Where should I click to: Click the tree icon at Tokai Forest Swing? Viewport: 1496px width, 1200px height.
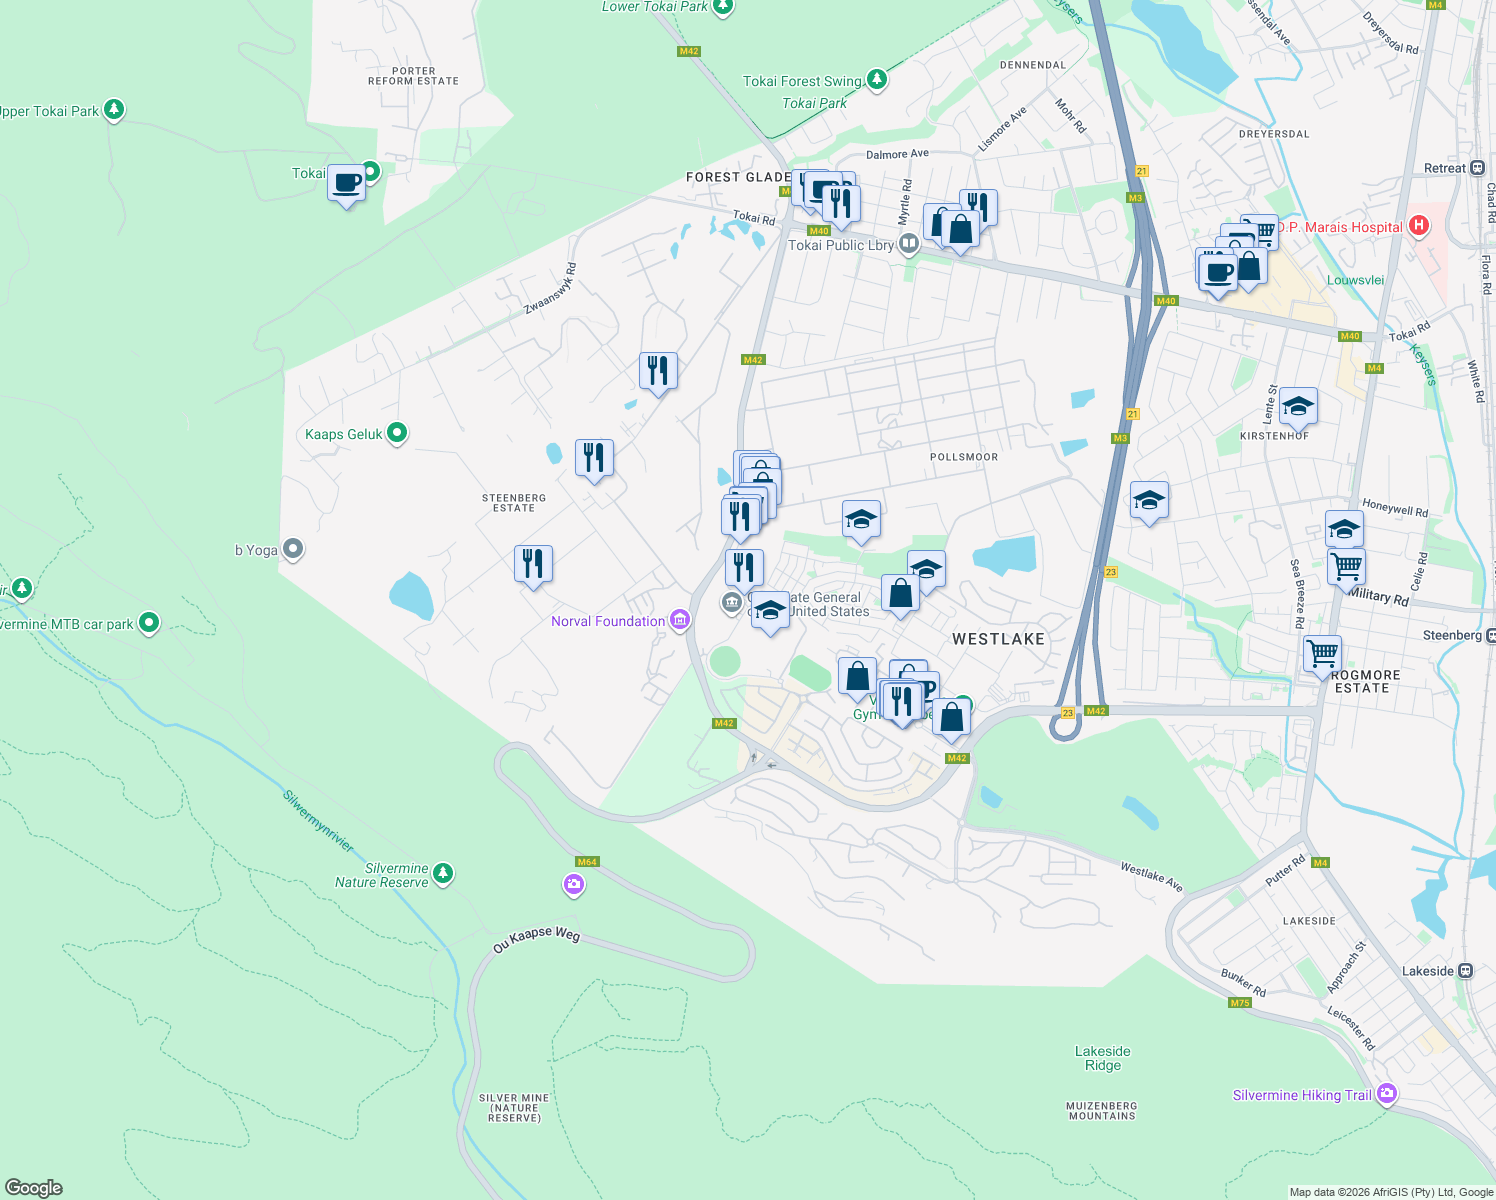point(876,78)
